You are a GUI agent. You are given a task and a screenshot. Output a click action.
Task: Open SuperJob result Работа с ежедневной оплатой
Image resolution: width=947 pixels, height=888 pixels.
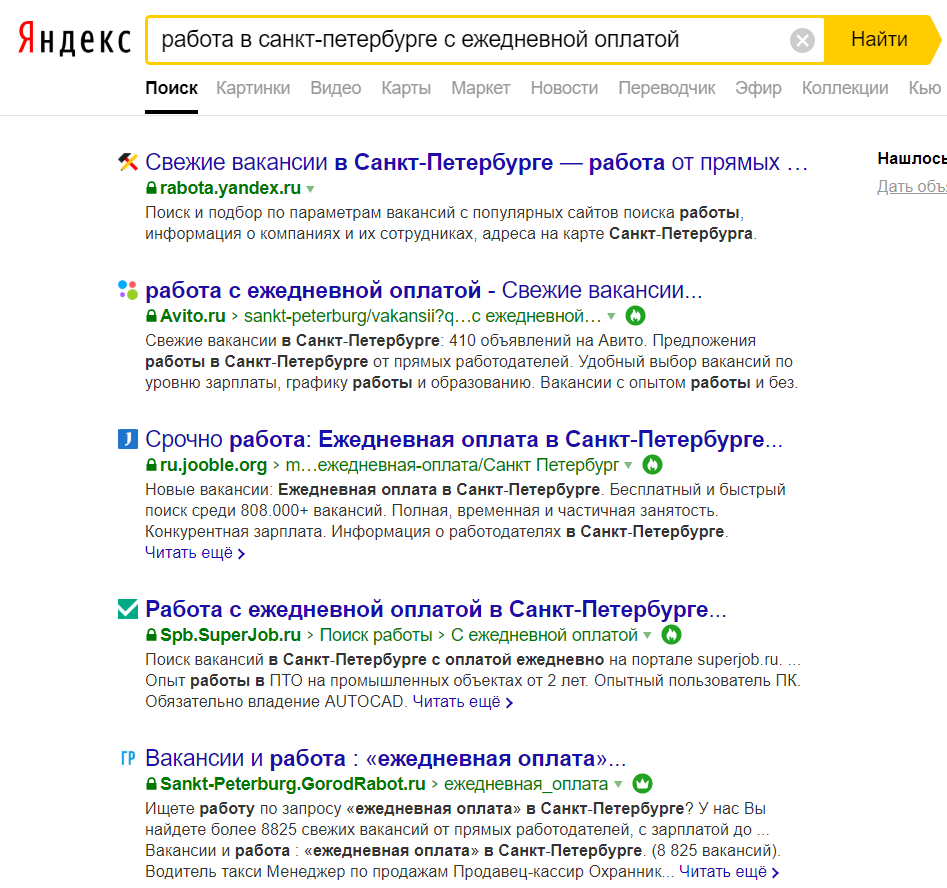[436, 609]
